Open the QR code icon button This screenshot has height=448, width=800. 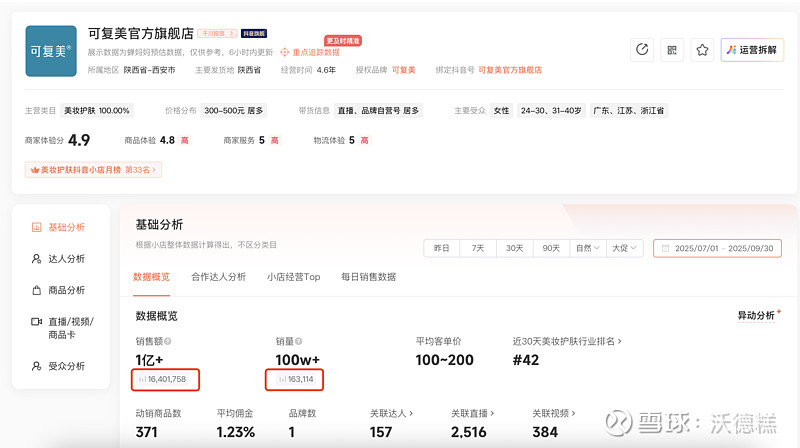coord(672,50)
